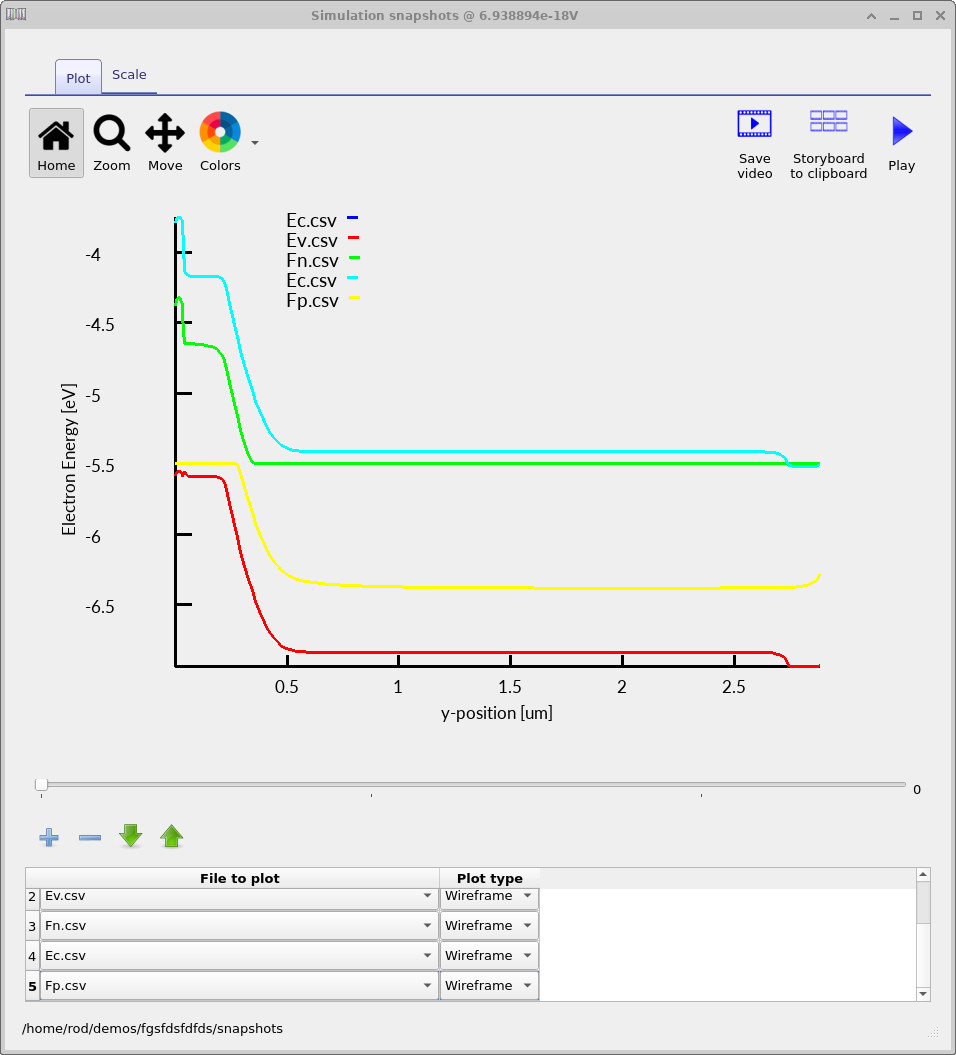This screenshot has width=956, height=1055.
Task: Click the window menu icon in the title bar
Action: click(x=16, y=15)
